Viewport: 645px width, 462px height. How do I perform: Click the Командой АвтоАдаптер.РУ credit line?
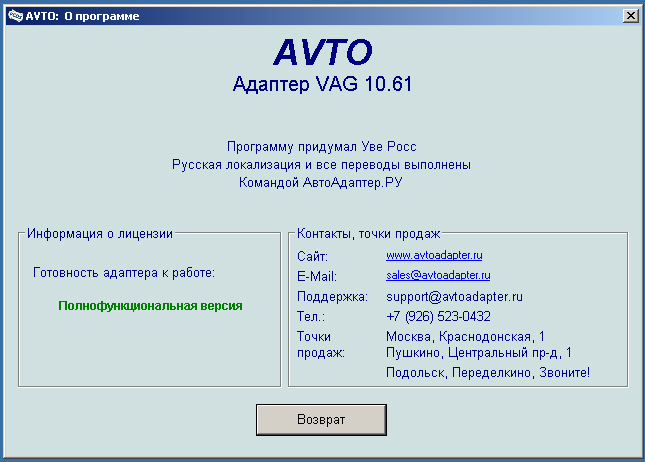click(x=320, y=182)
